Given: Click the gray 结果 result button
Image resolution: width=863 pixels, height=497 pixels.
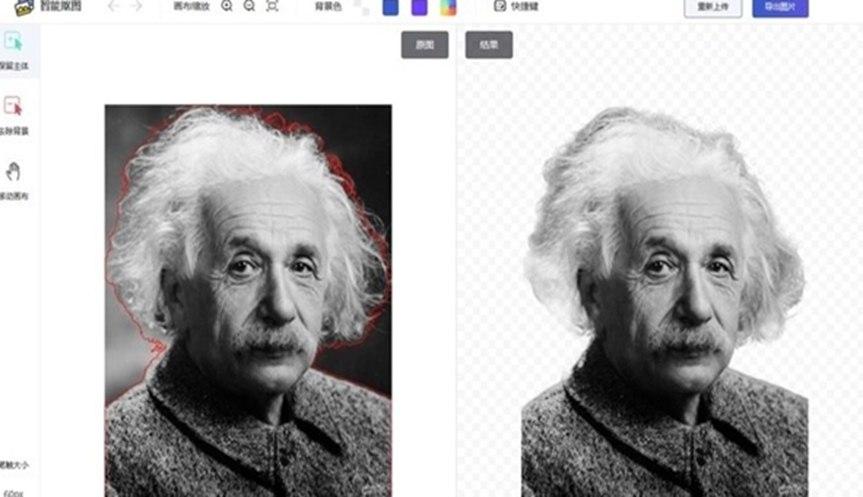Looking at the screenshot, I should click(489, 45).
